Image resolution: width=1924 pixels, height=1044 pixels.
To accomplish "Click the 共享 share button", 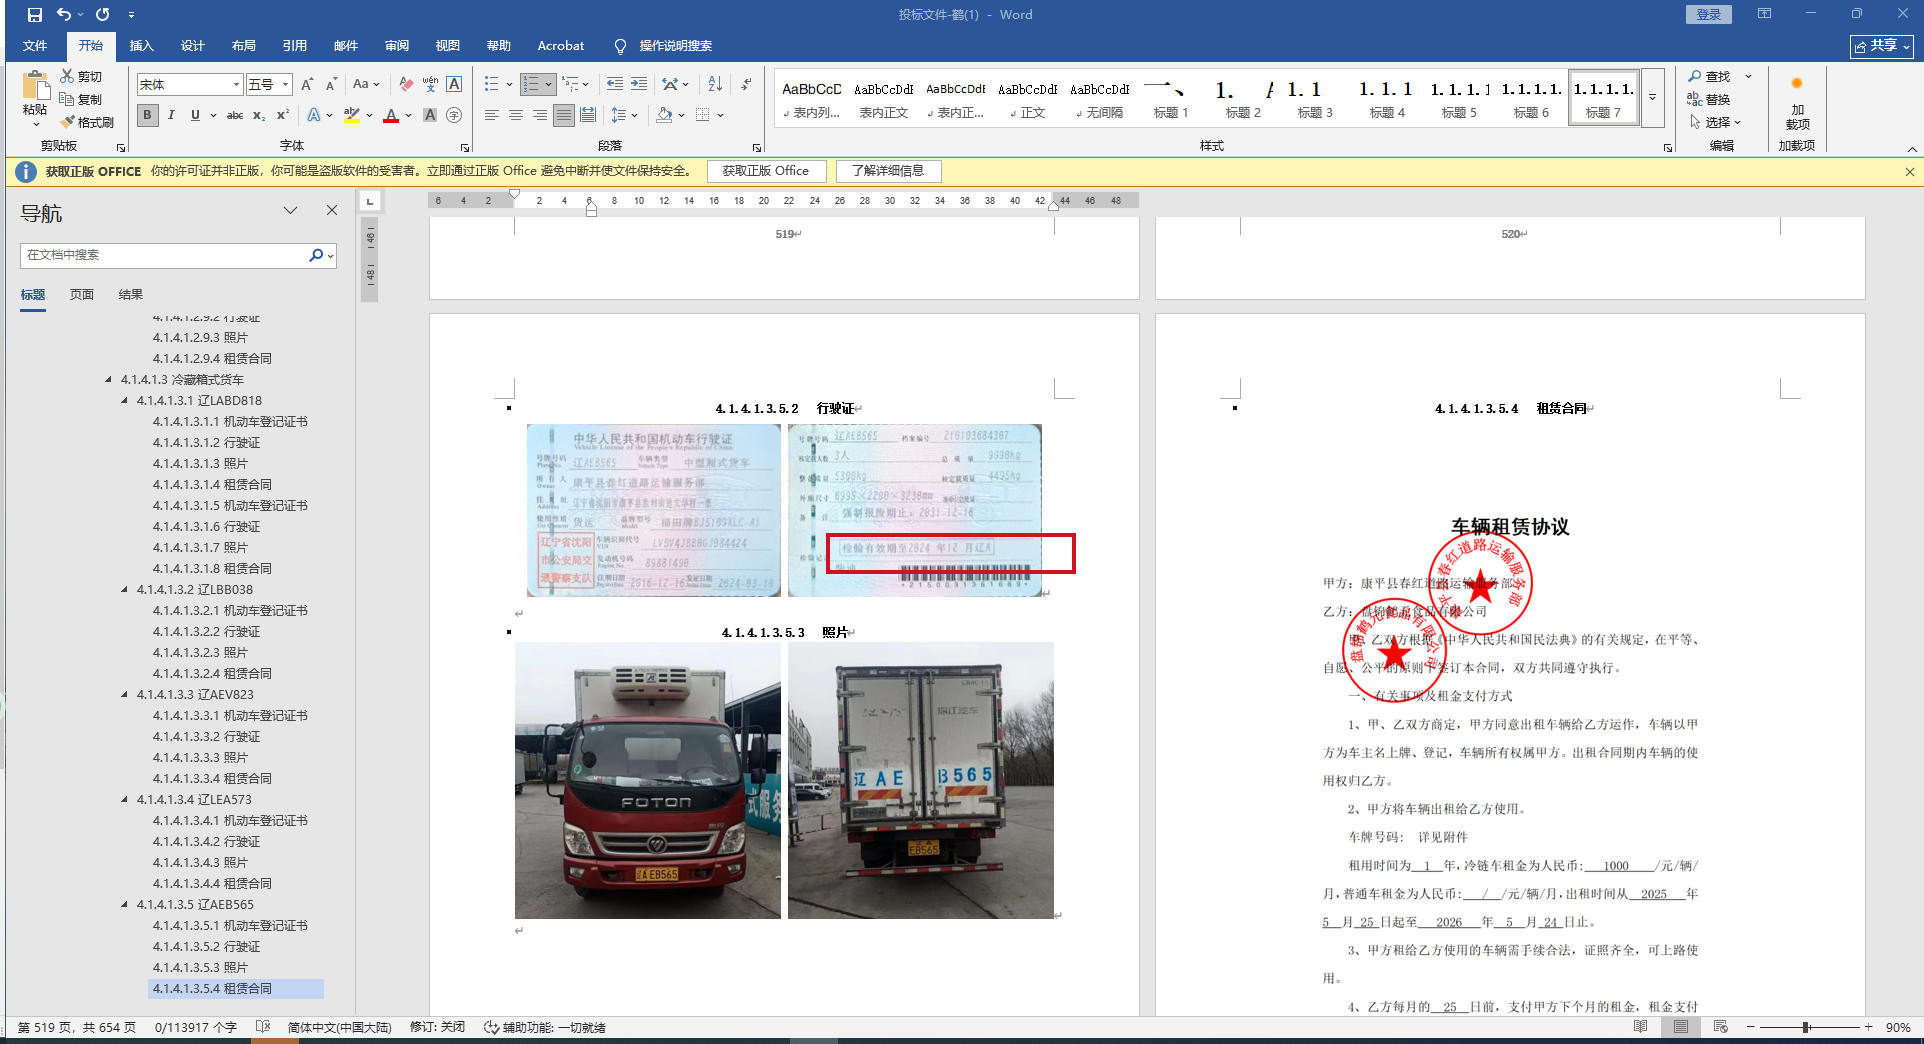I will [x=1881, y=46].
